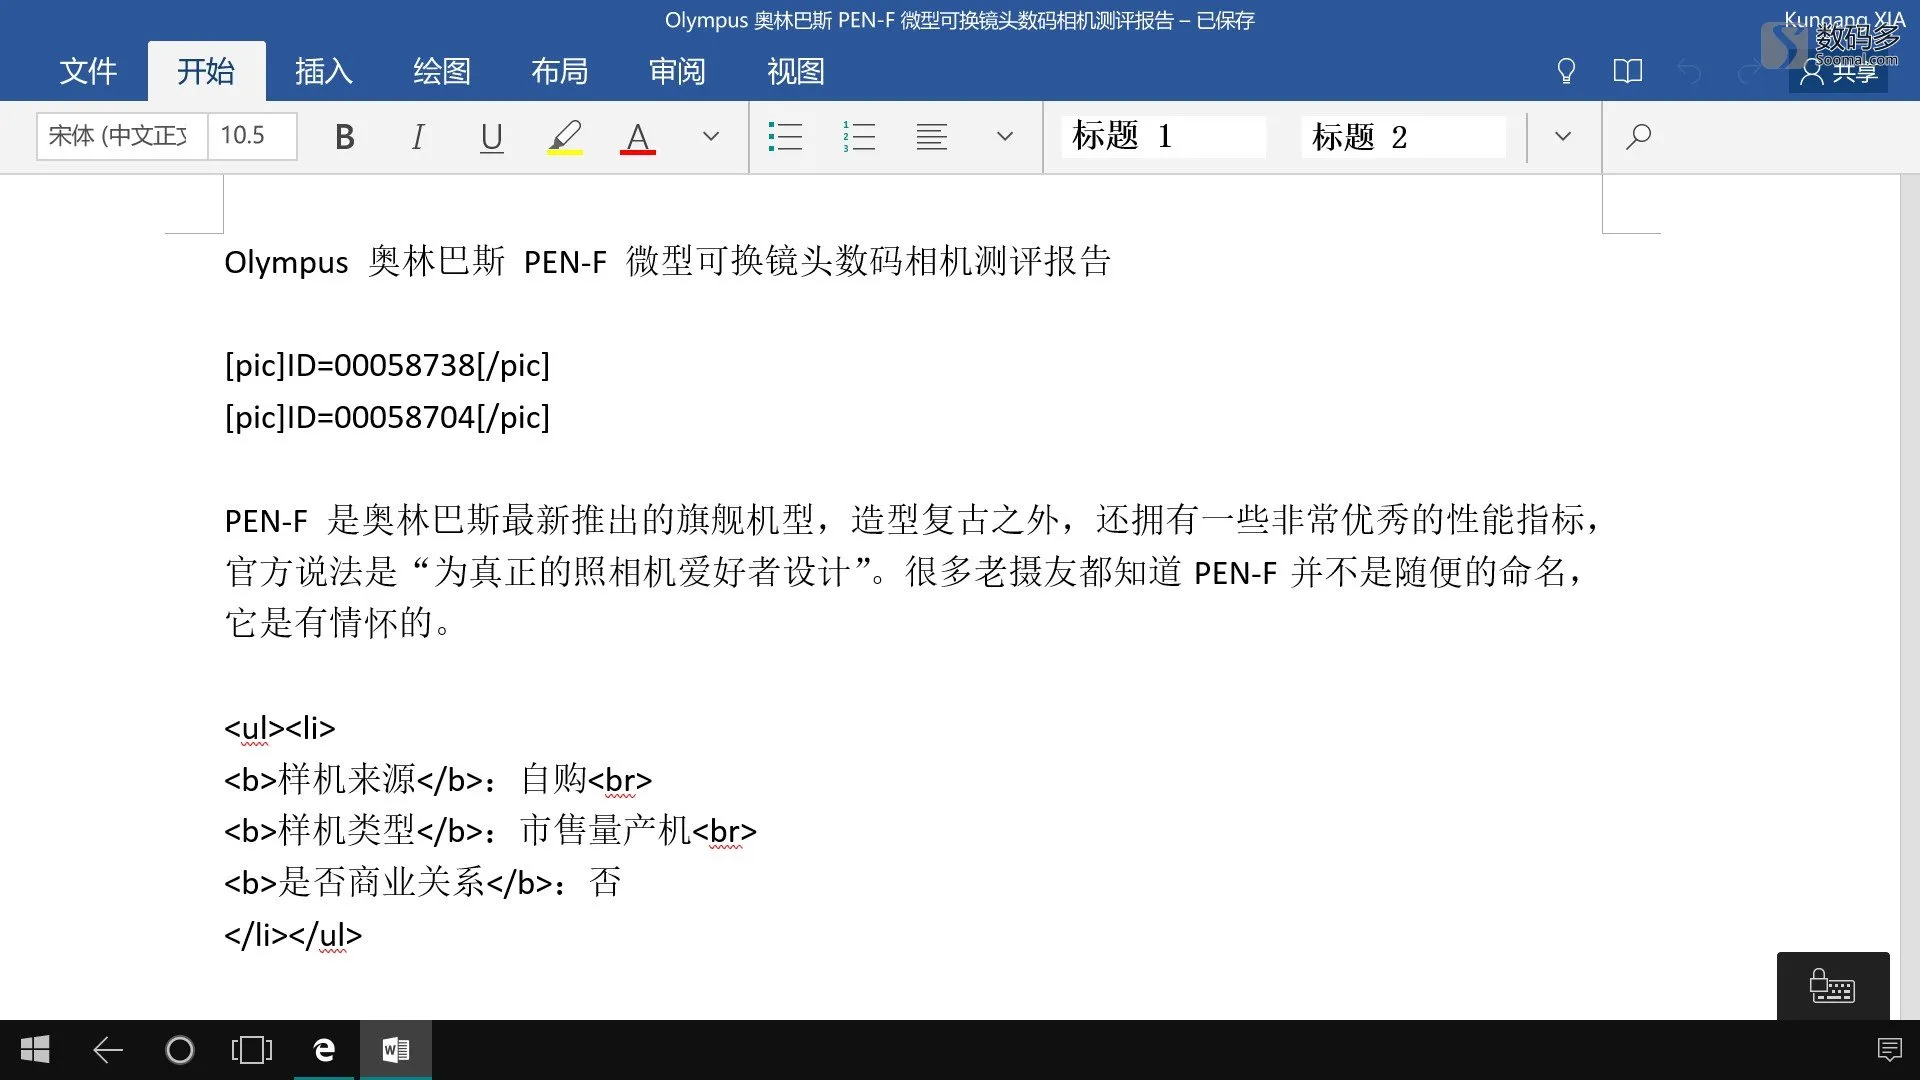Open paragraph alignment options

tap(931, 136)
